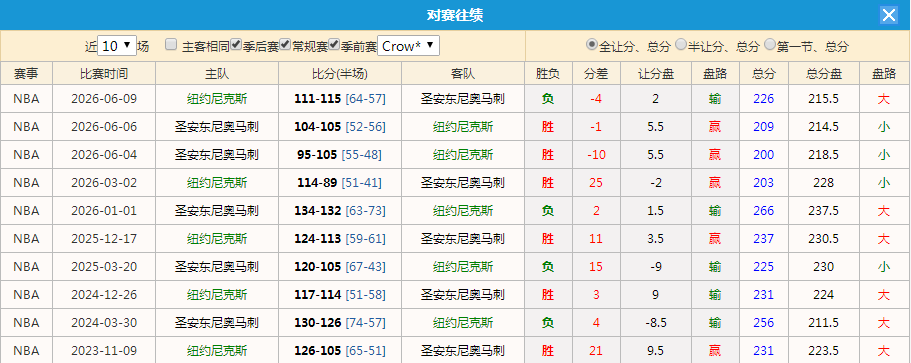This screenshot has width=911, height=363.
Task: Click the point difference value 25
Action: (596, 183)
